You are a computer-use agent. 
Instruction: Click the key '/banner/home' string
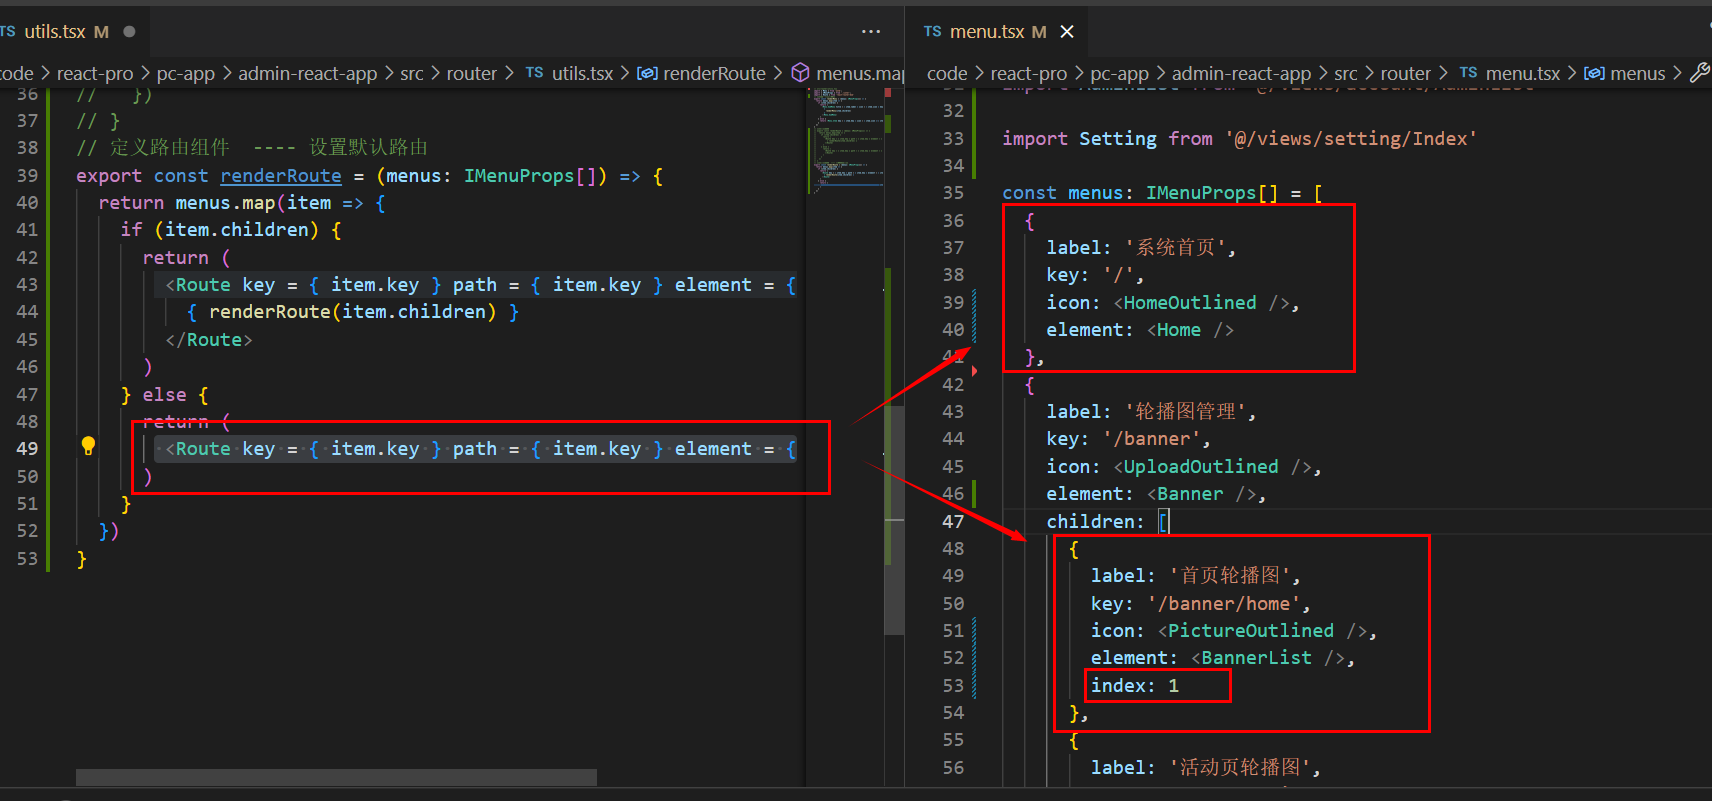(1223, 604)
